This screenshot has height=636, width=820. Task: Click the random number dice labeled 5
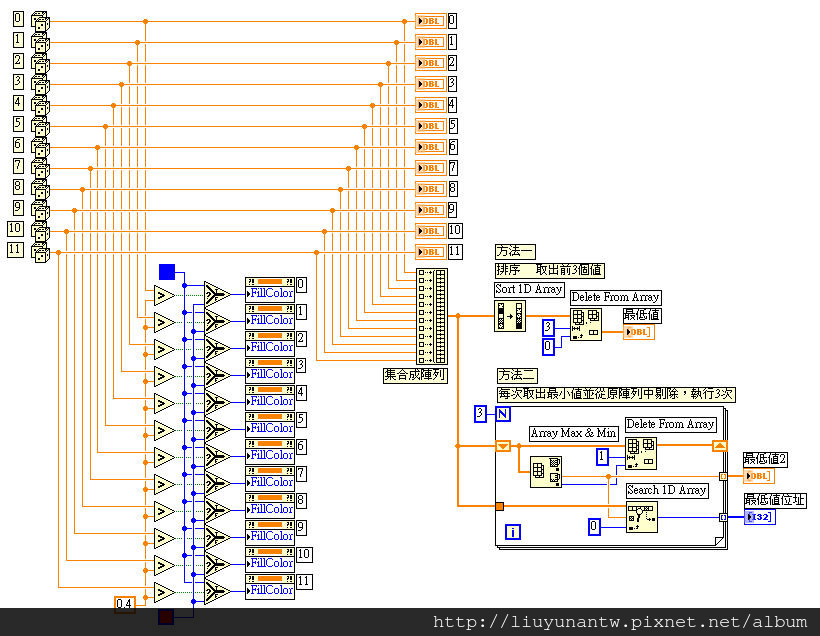[x=40, y=127]
